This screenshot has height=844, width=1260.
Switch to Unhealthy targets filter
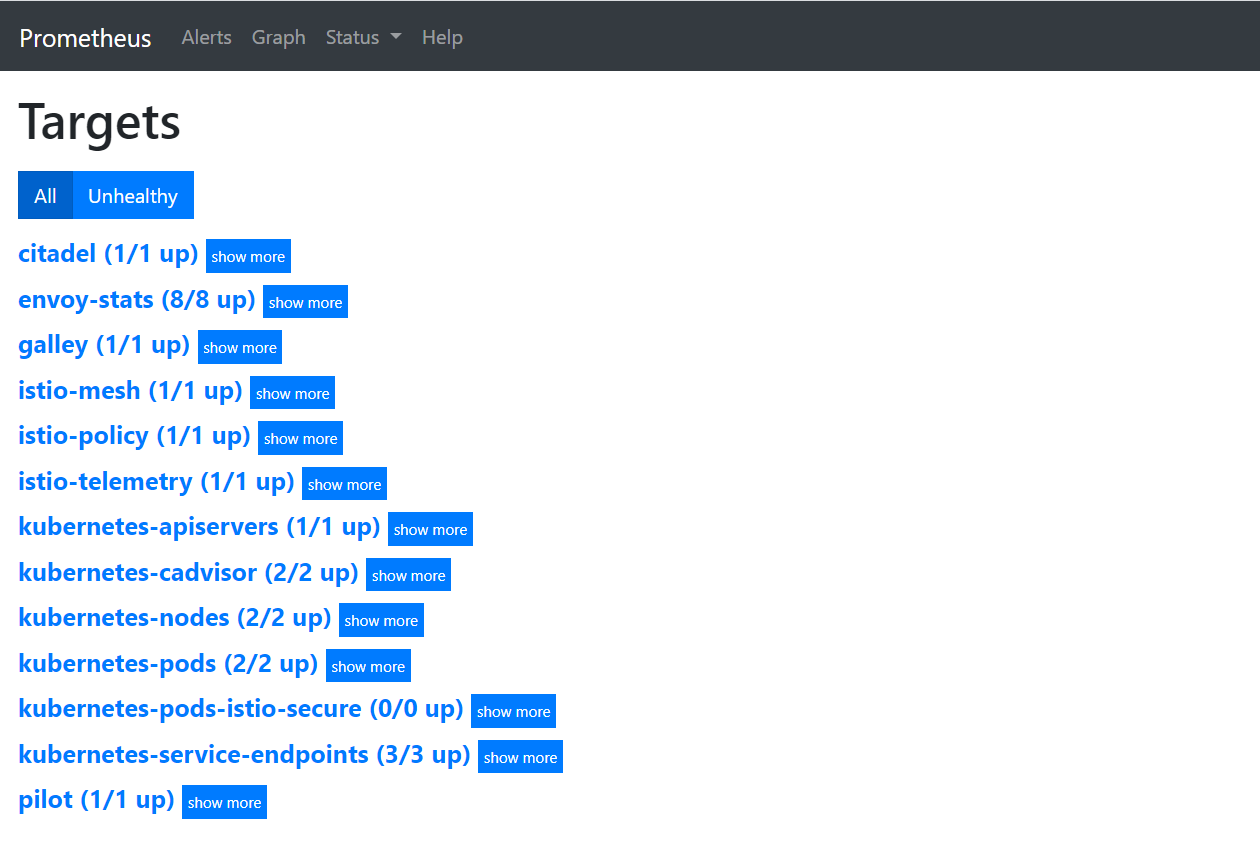[x=133, y=196]
